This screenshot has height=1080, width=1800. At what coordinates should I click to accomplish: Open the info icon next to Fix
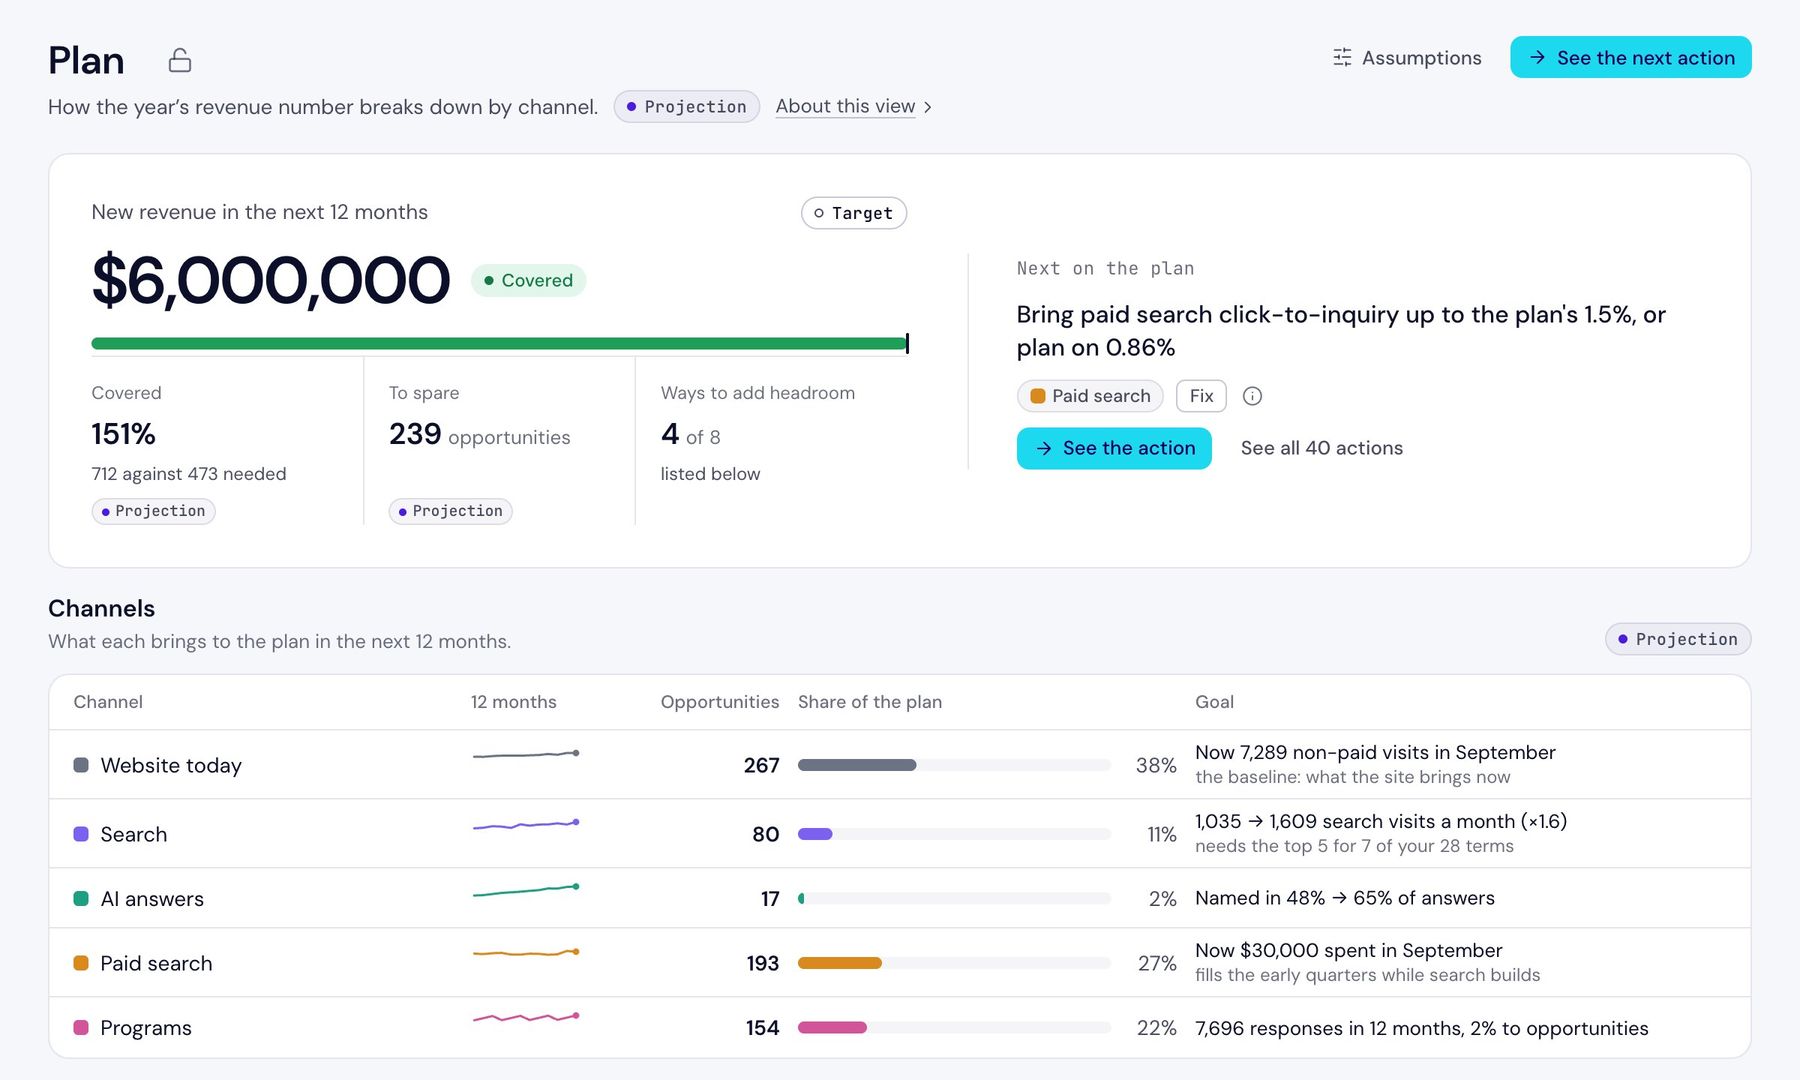pyautogui.click(x=1252, y=396)
